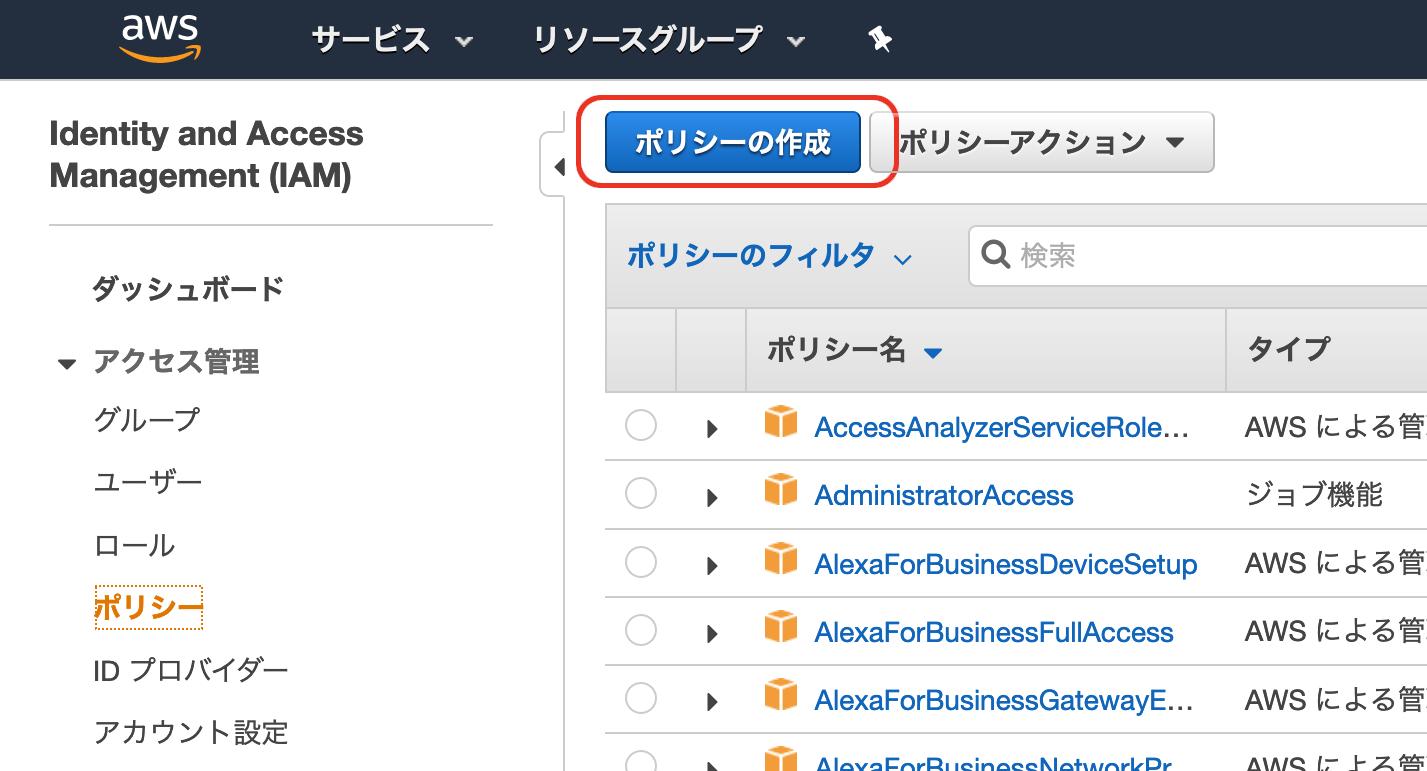Open the AdministratorAccess policy link
Viewport: 1427px width, 771px height.
coord(944,495)
